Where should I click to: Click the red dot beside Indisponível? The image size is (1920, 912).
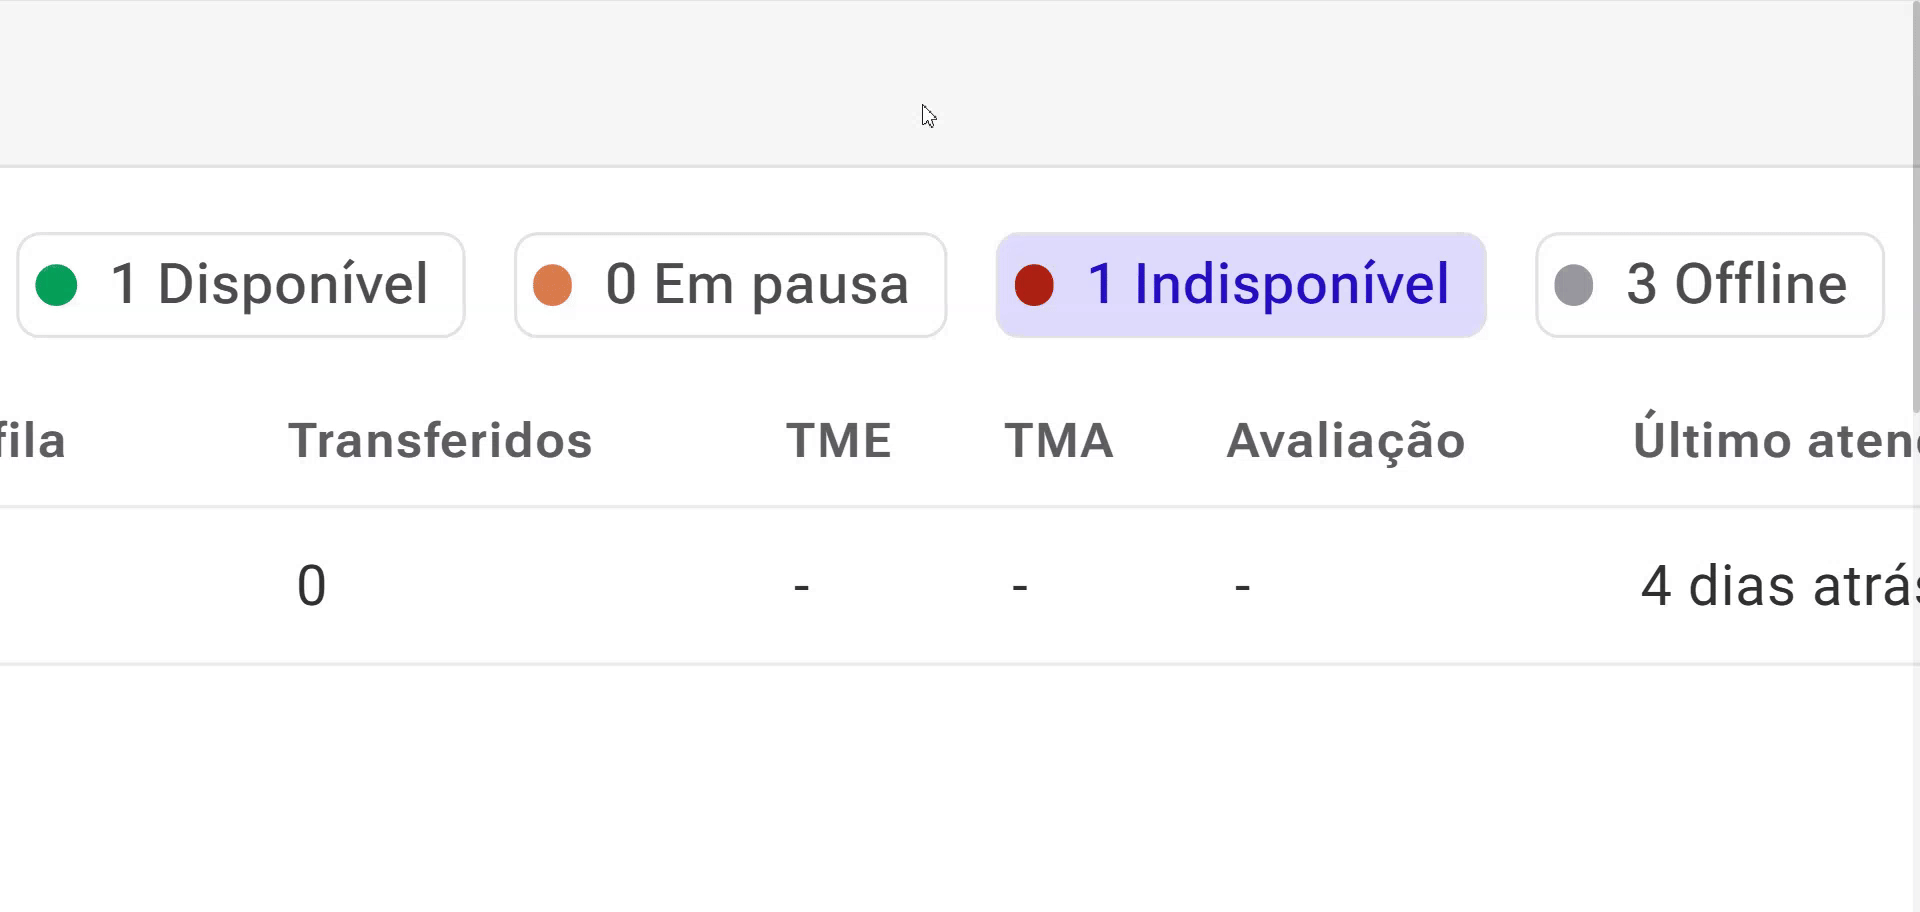click(1034, 285)
